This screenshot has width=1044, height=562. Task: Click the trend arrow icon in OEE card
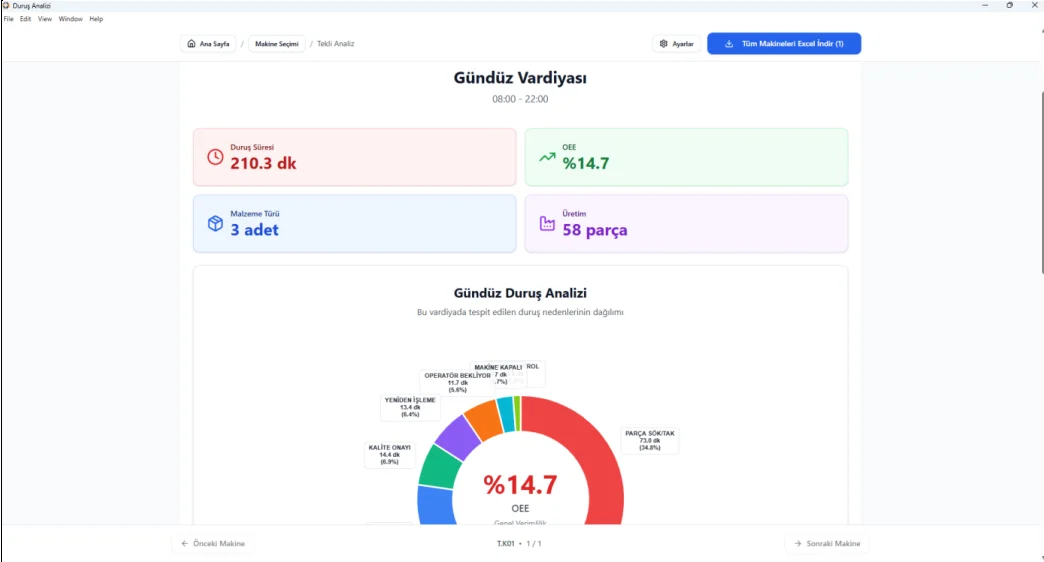coord(547,157)
